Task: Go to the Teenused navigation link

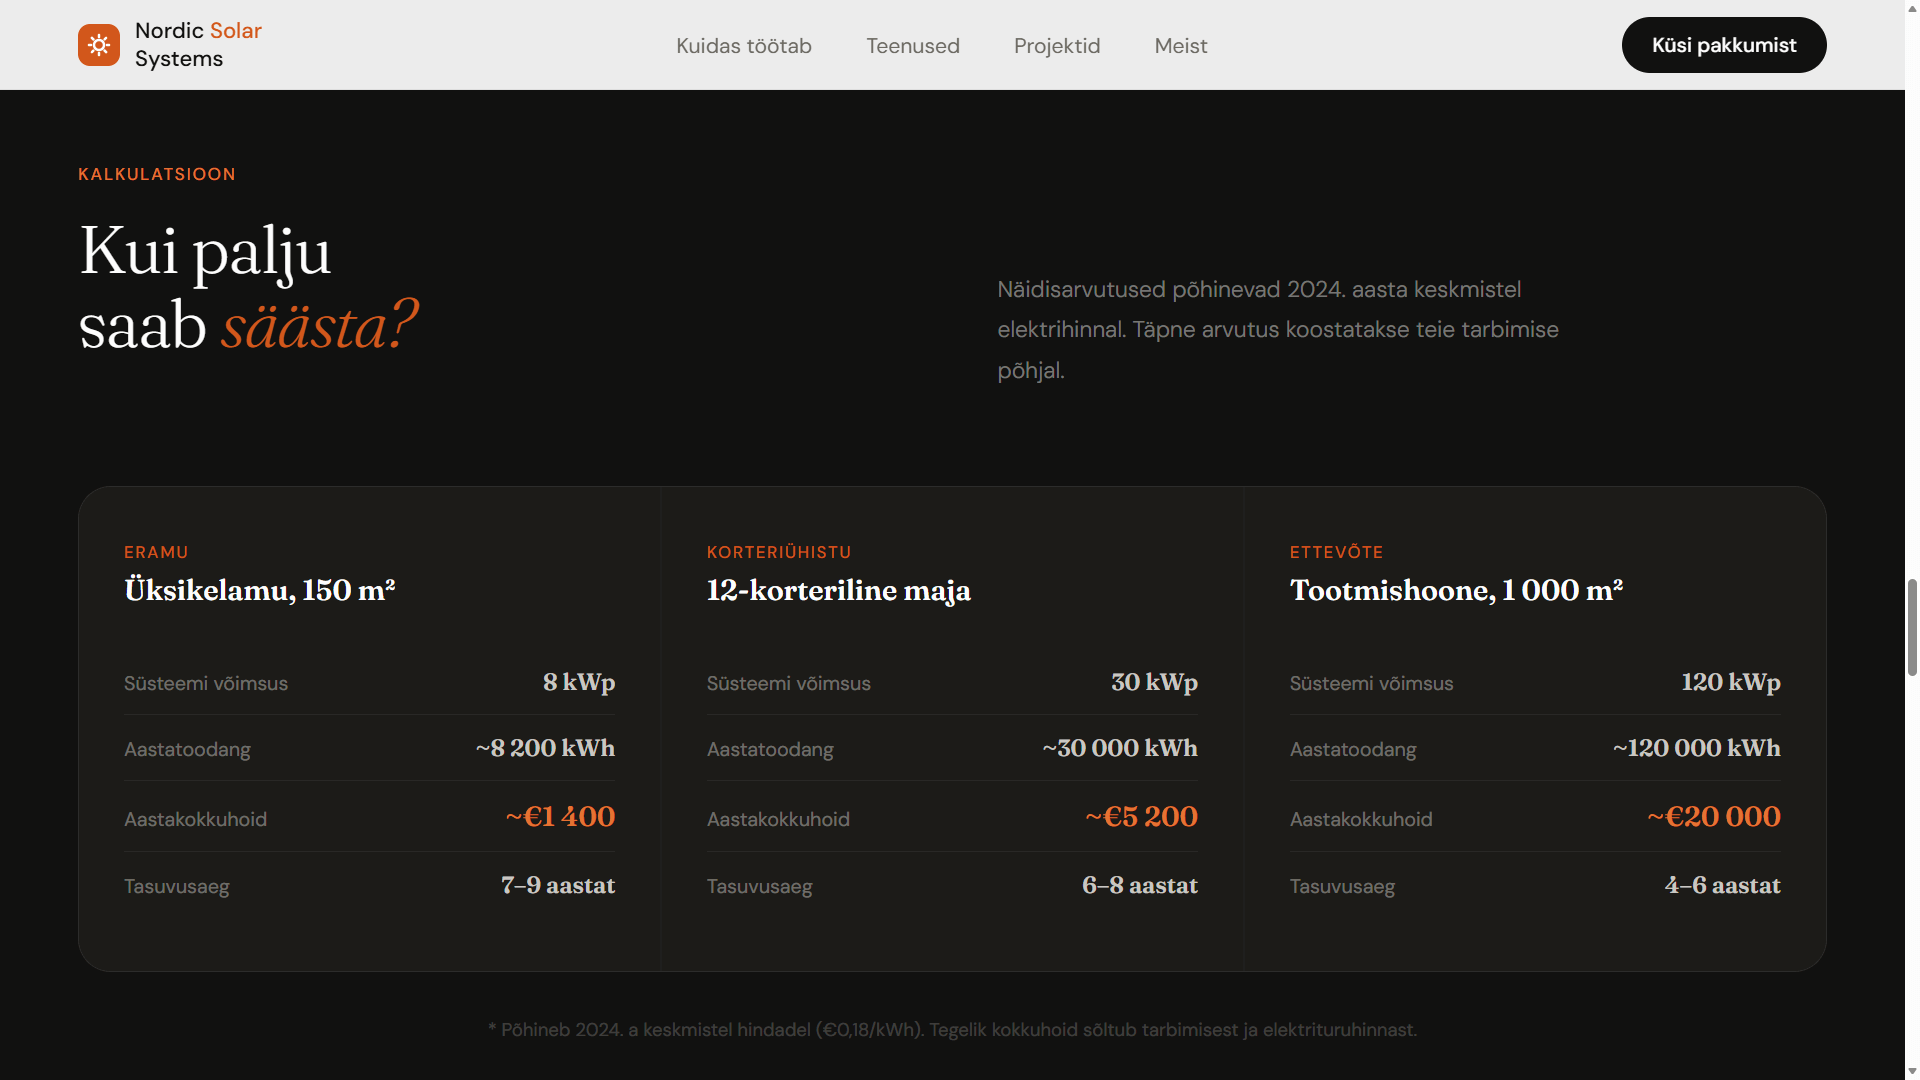Action: click(912, 46)
